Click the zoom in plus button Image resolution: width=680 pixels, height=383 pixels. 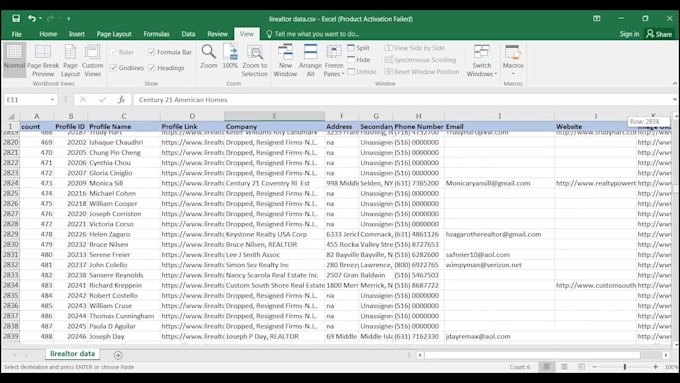tap(655, 367)
